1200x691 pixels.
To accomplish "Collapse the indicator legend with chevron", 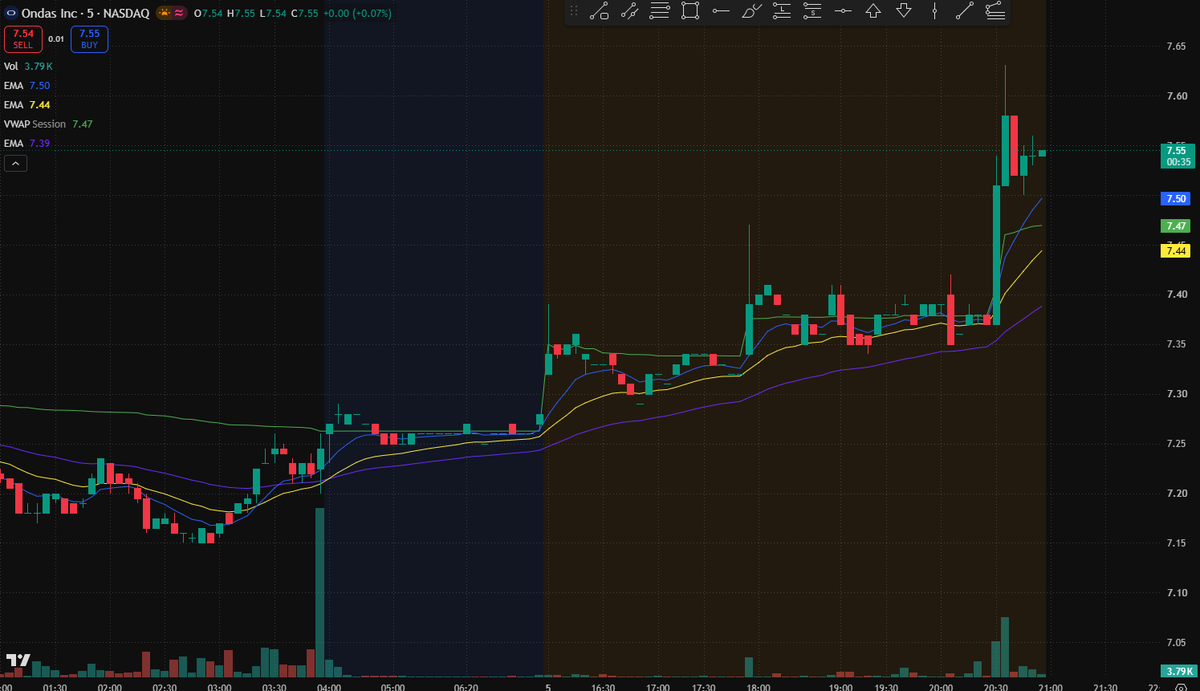I will [15, 163].
